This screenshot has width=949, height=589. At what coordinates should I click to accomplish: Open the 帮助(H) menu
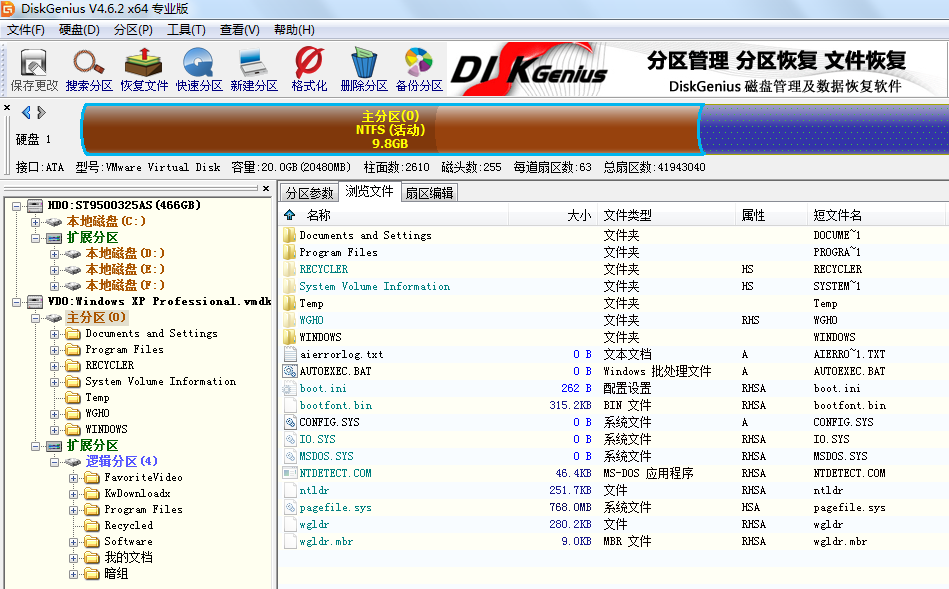click(x=294, y=30)
